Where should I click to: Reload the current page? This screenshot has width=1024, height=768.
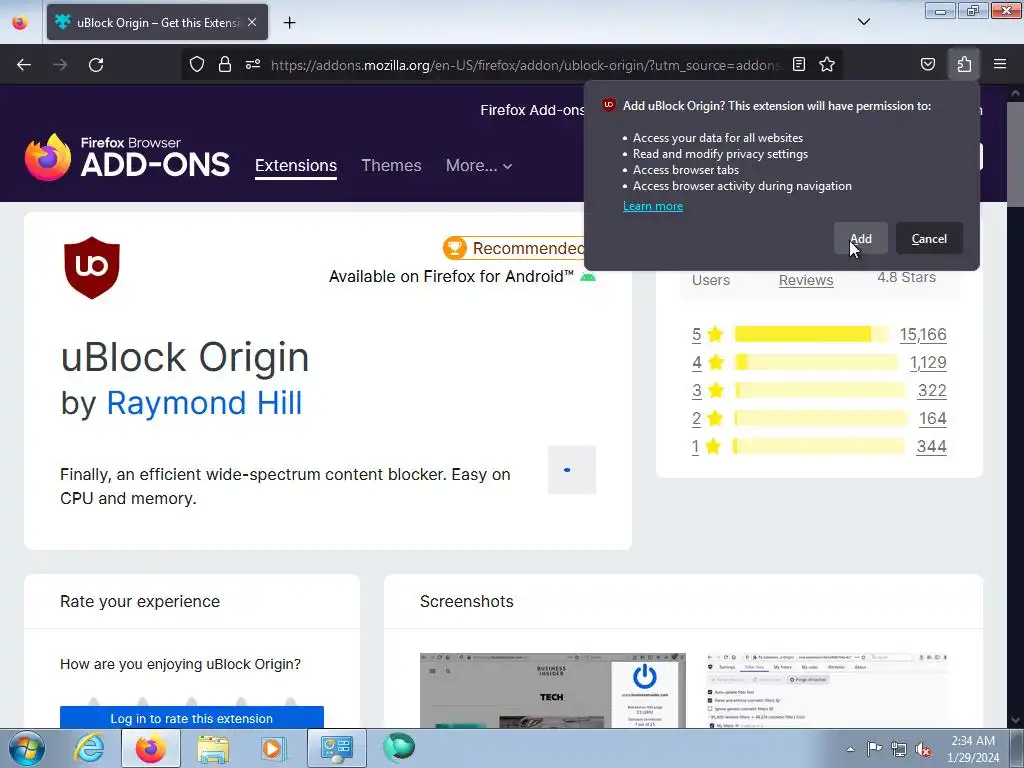[96, 65]
